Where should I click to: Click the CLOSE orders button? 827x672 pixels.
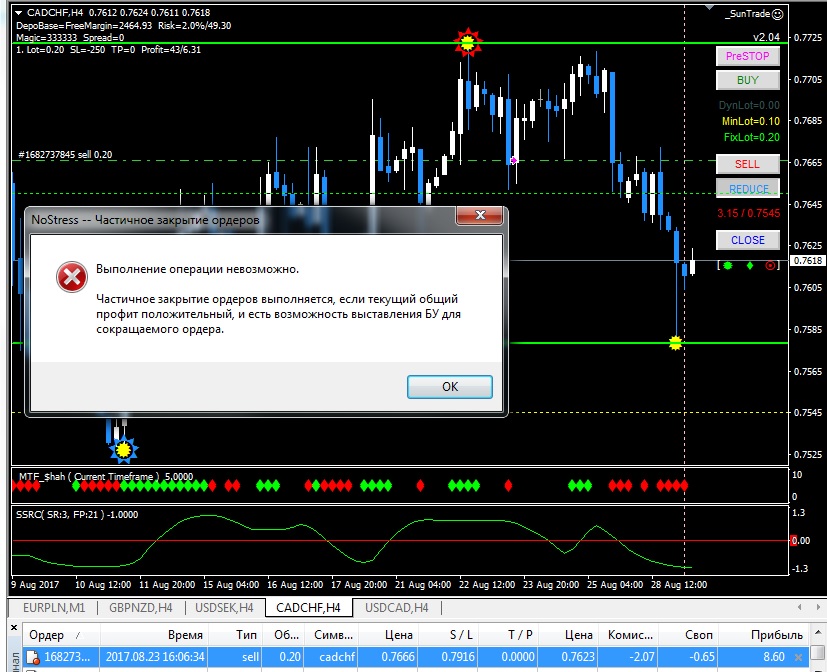(x=747, y=240)
